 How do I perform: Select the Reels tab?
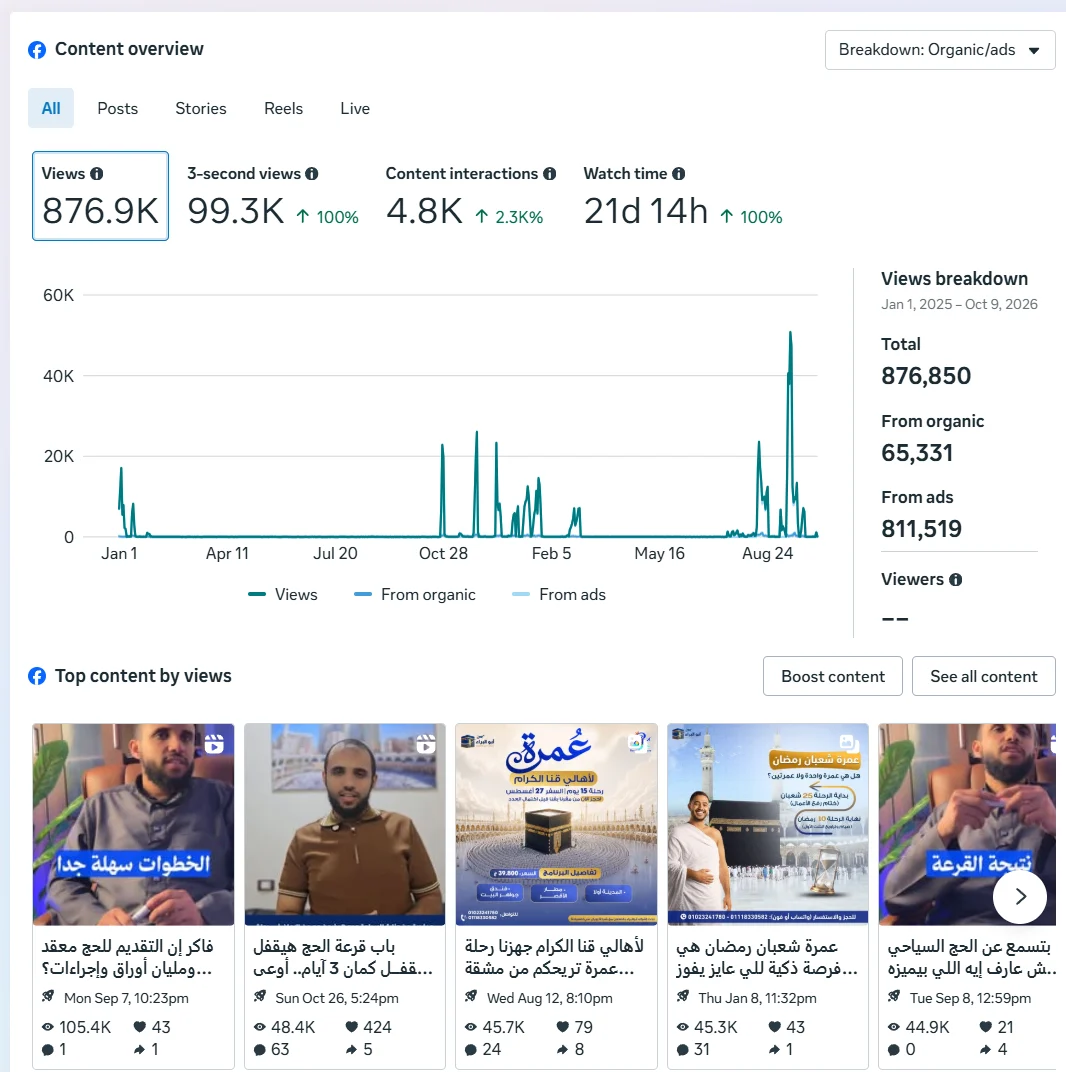[284, 108]
